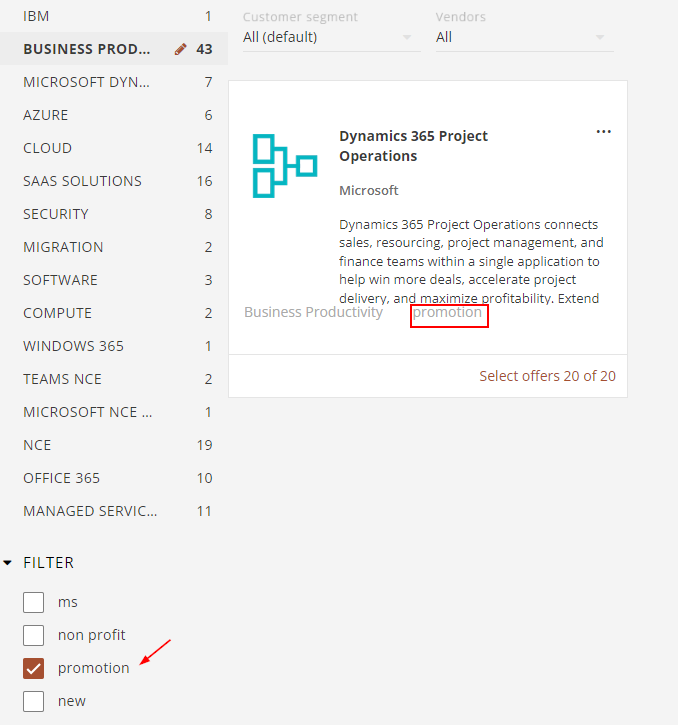Select the CLOUD category

114,148
